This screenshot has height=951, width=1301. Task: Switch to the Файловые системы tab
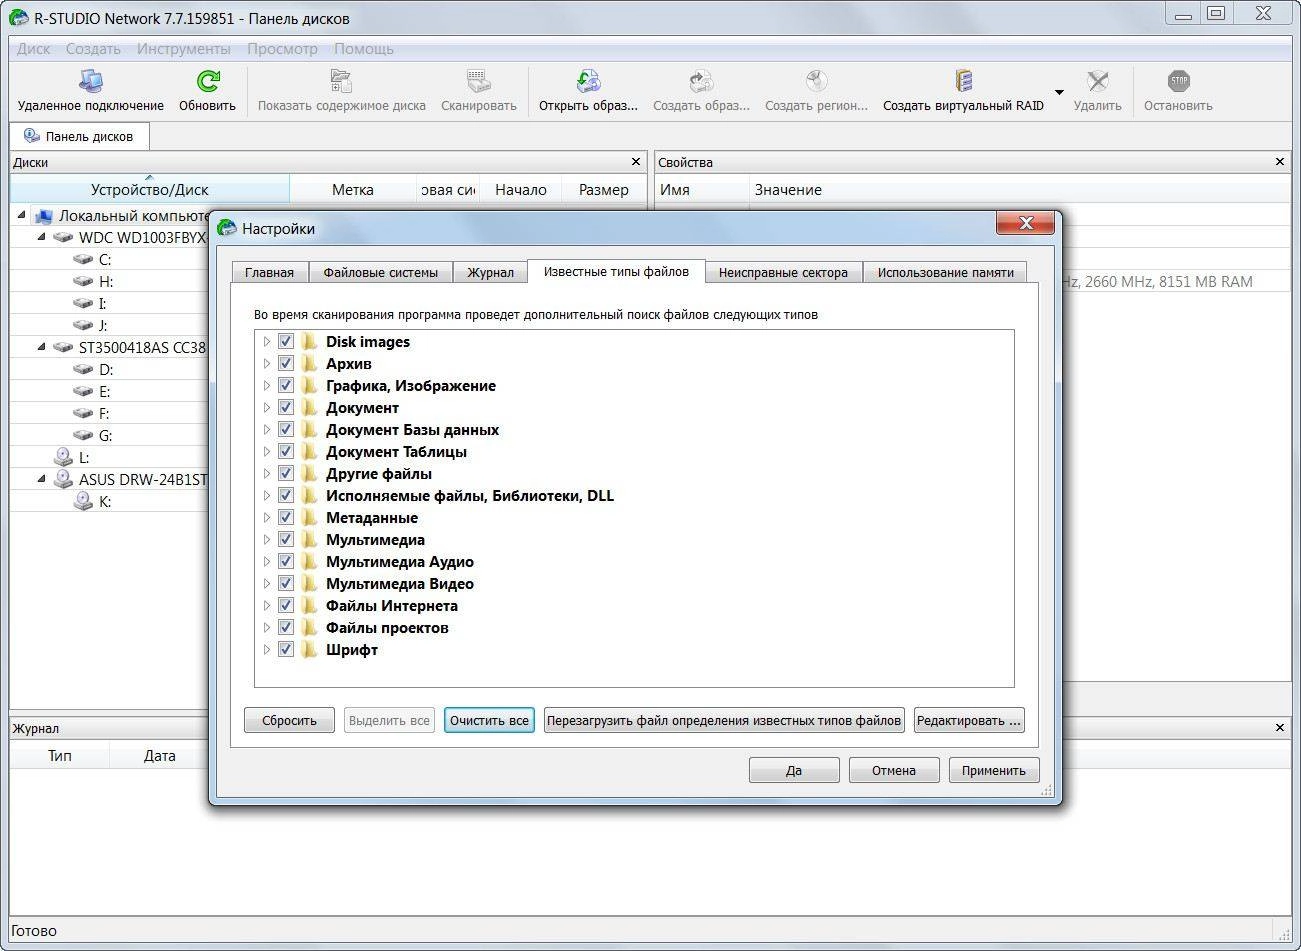(x=380, y=272)
